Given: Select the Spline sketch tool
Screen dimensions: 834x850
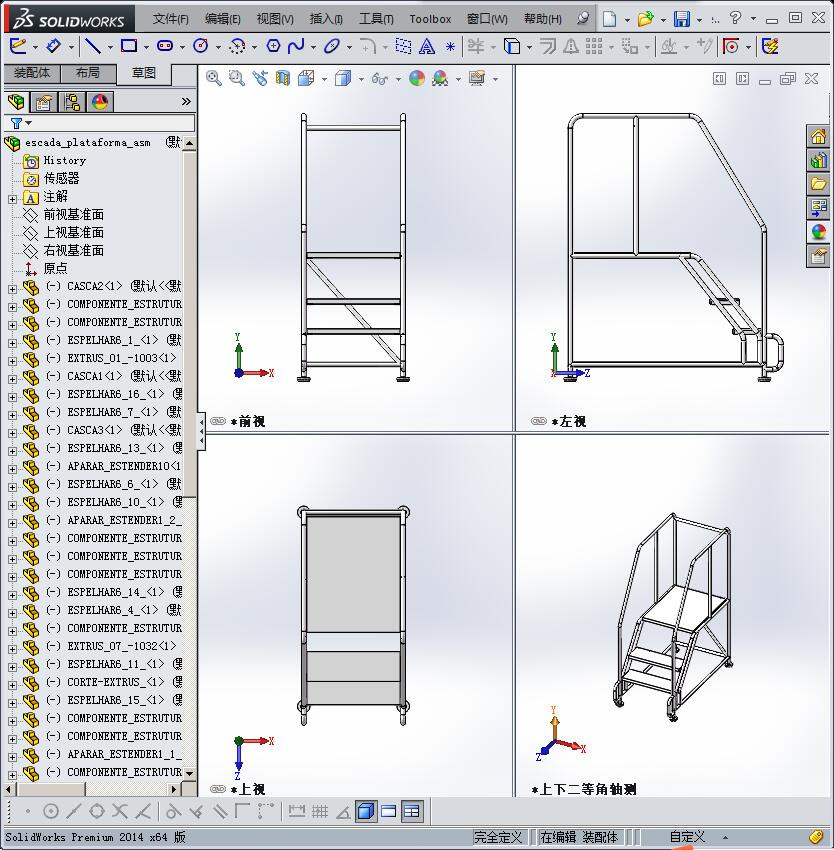Looking at the screenshot, I should tap(296, 46).
